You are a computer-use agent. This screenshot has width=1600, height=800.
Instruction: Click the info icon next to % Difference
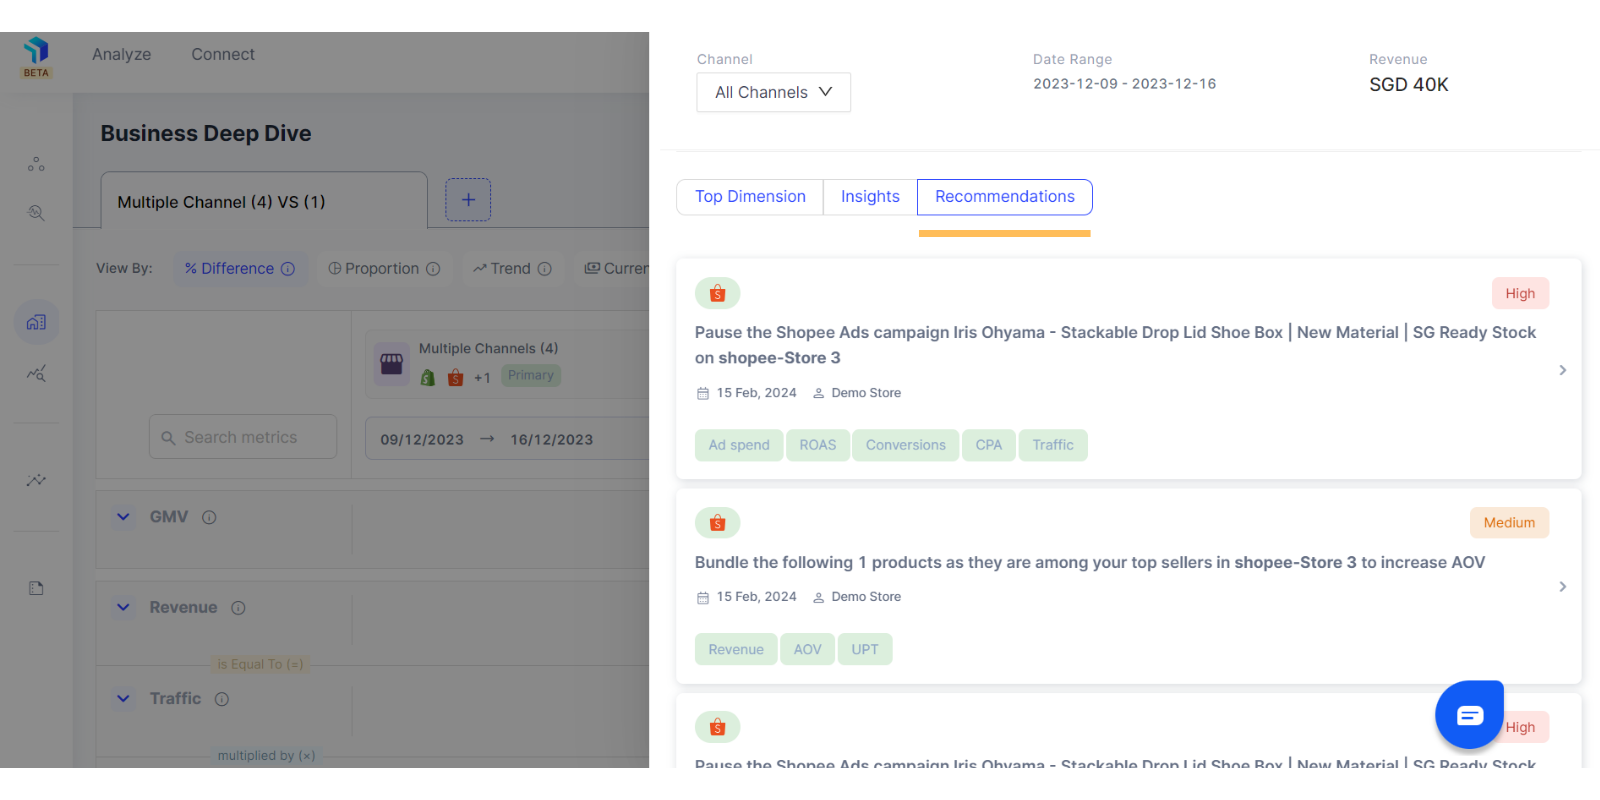288,269
